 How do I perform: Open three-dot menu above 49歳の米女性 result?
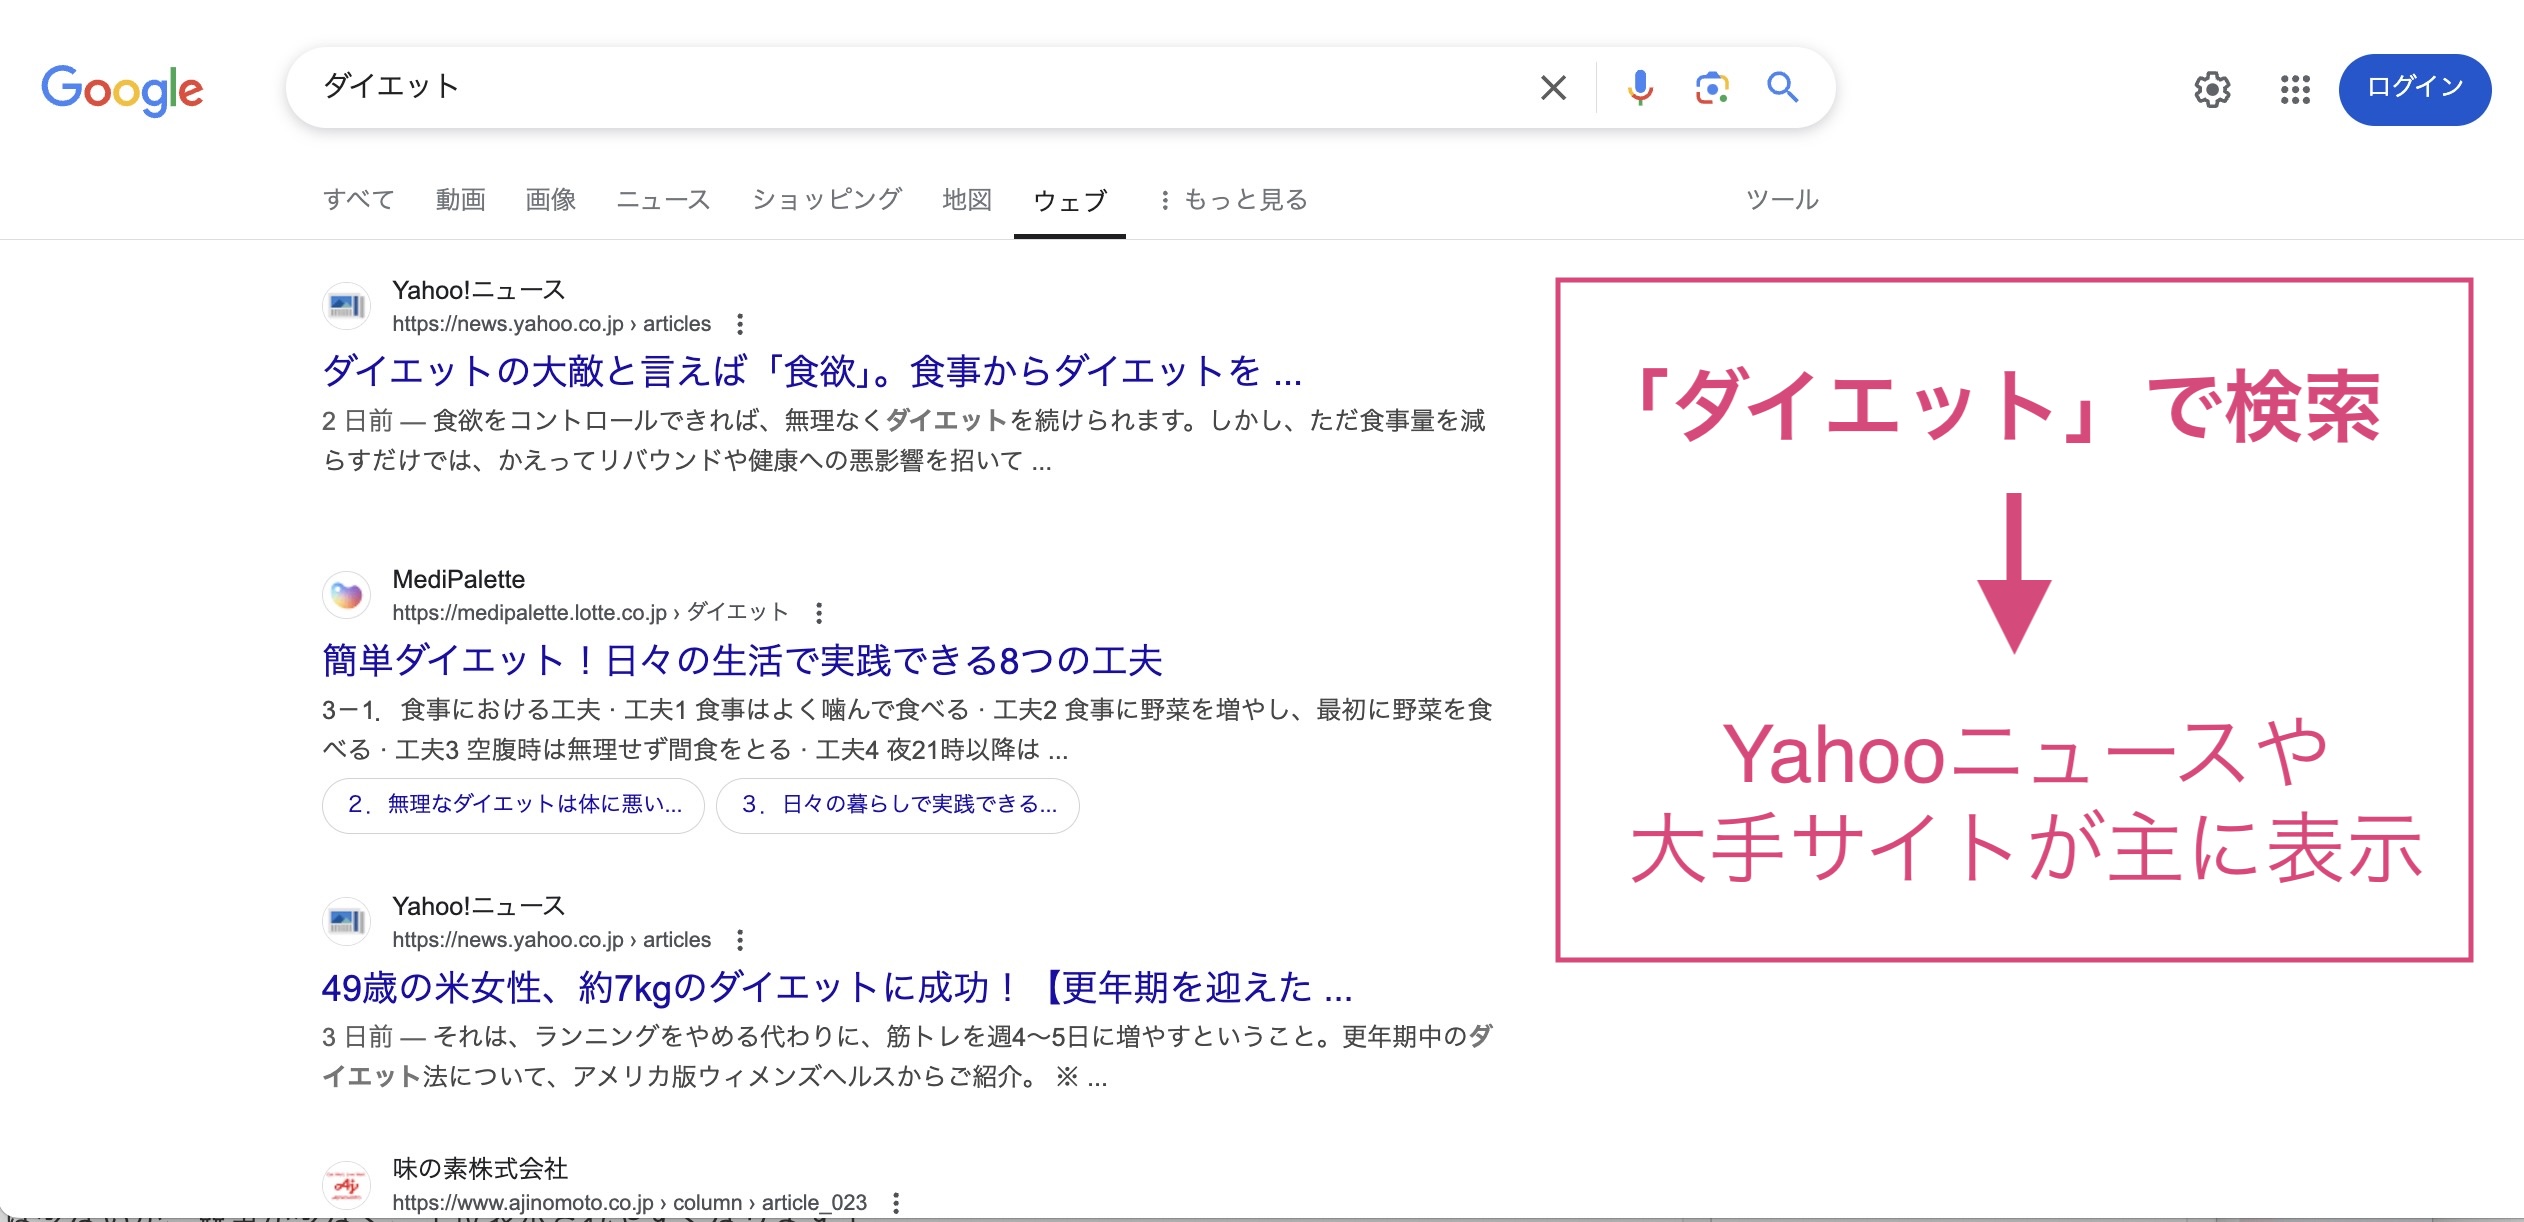(739, 940)
